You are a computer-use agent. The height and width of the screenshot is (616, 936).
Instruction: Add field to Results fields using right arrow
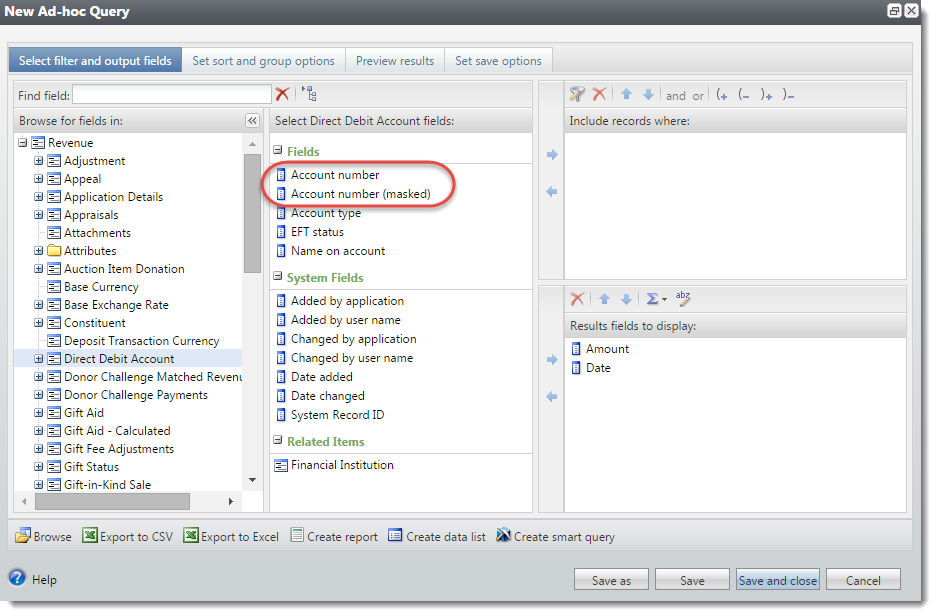pyautogui.click(x=552, y=359)
